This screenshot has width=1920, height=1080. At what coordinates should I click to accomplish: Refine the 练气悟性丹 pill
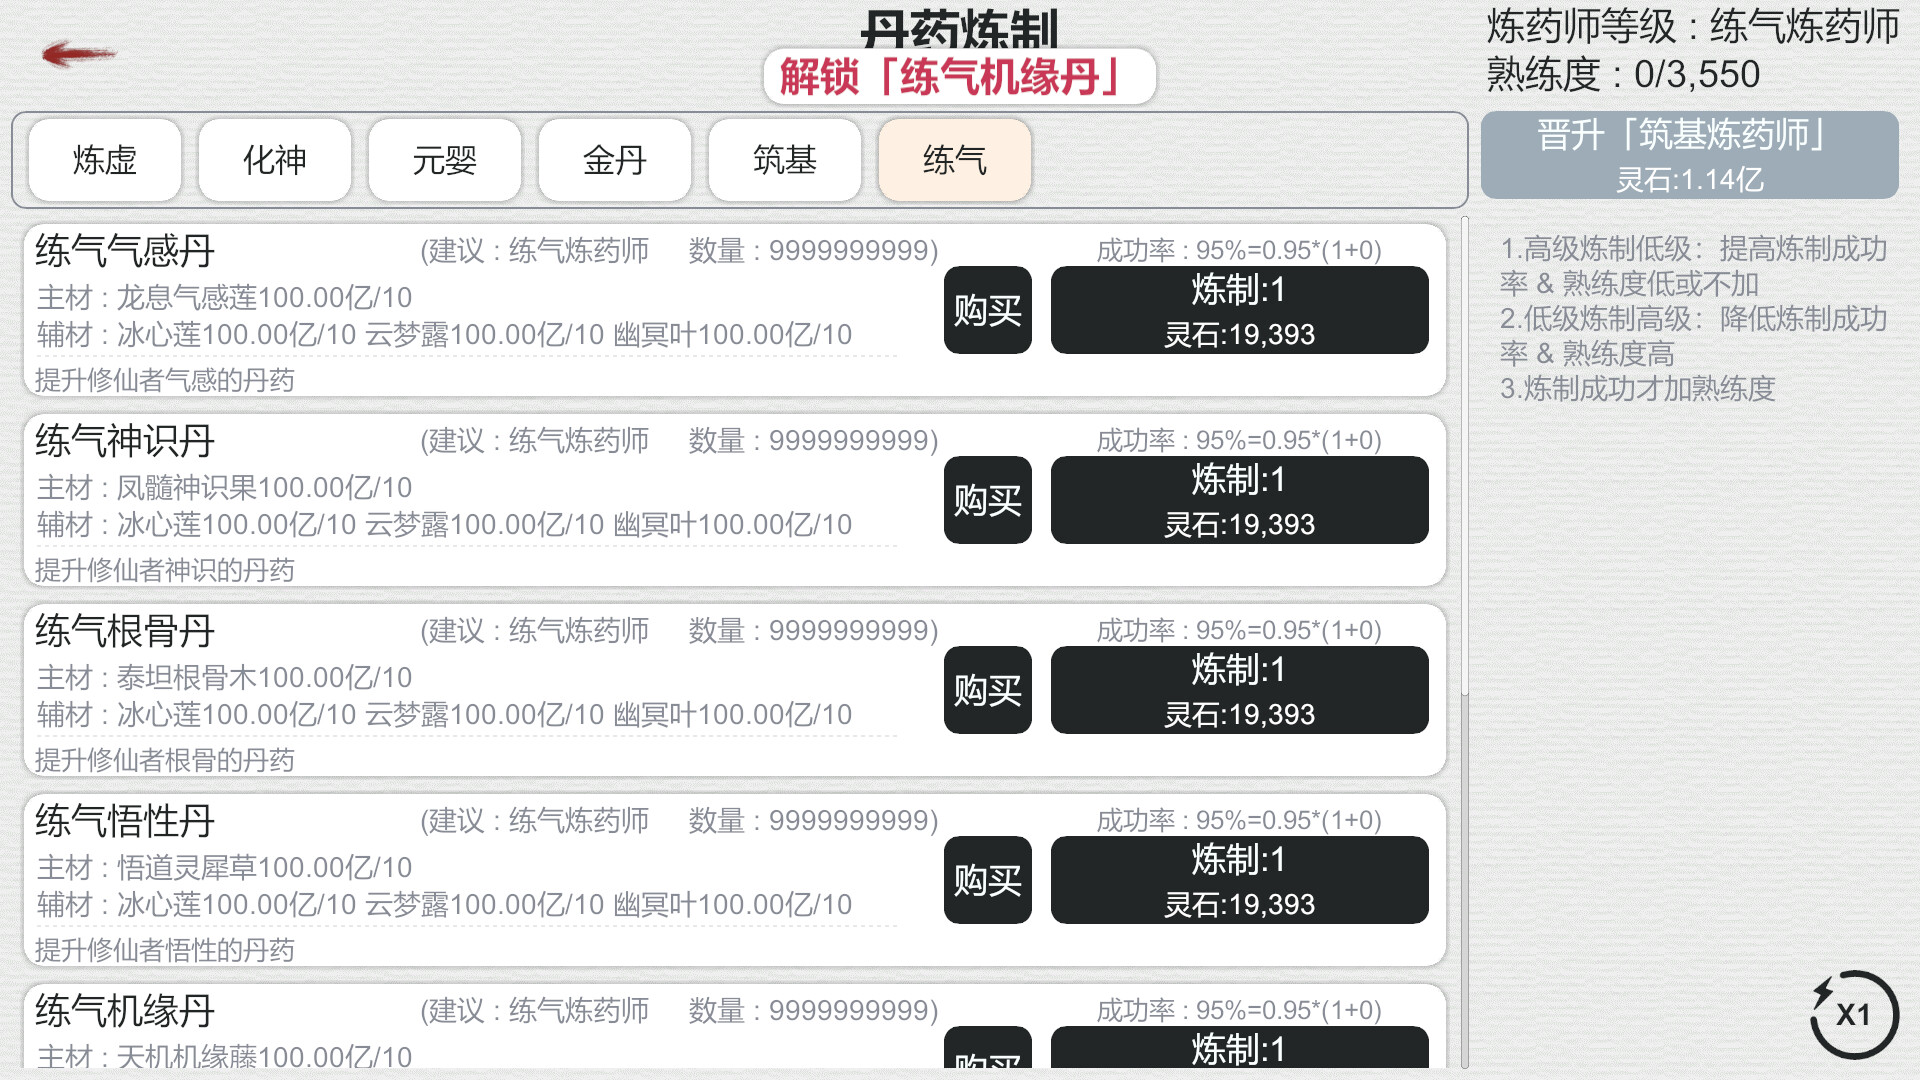click(1239, 880)
